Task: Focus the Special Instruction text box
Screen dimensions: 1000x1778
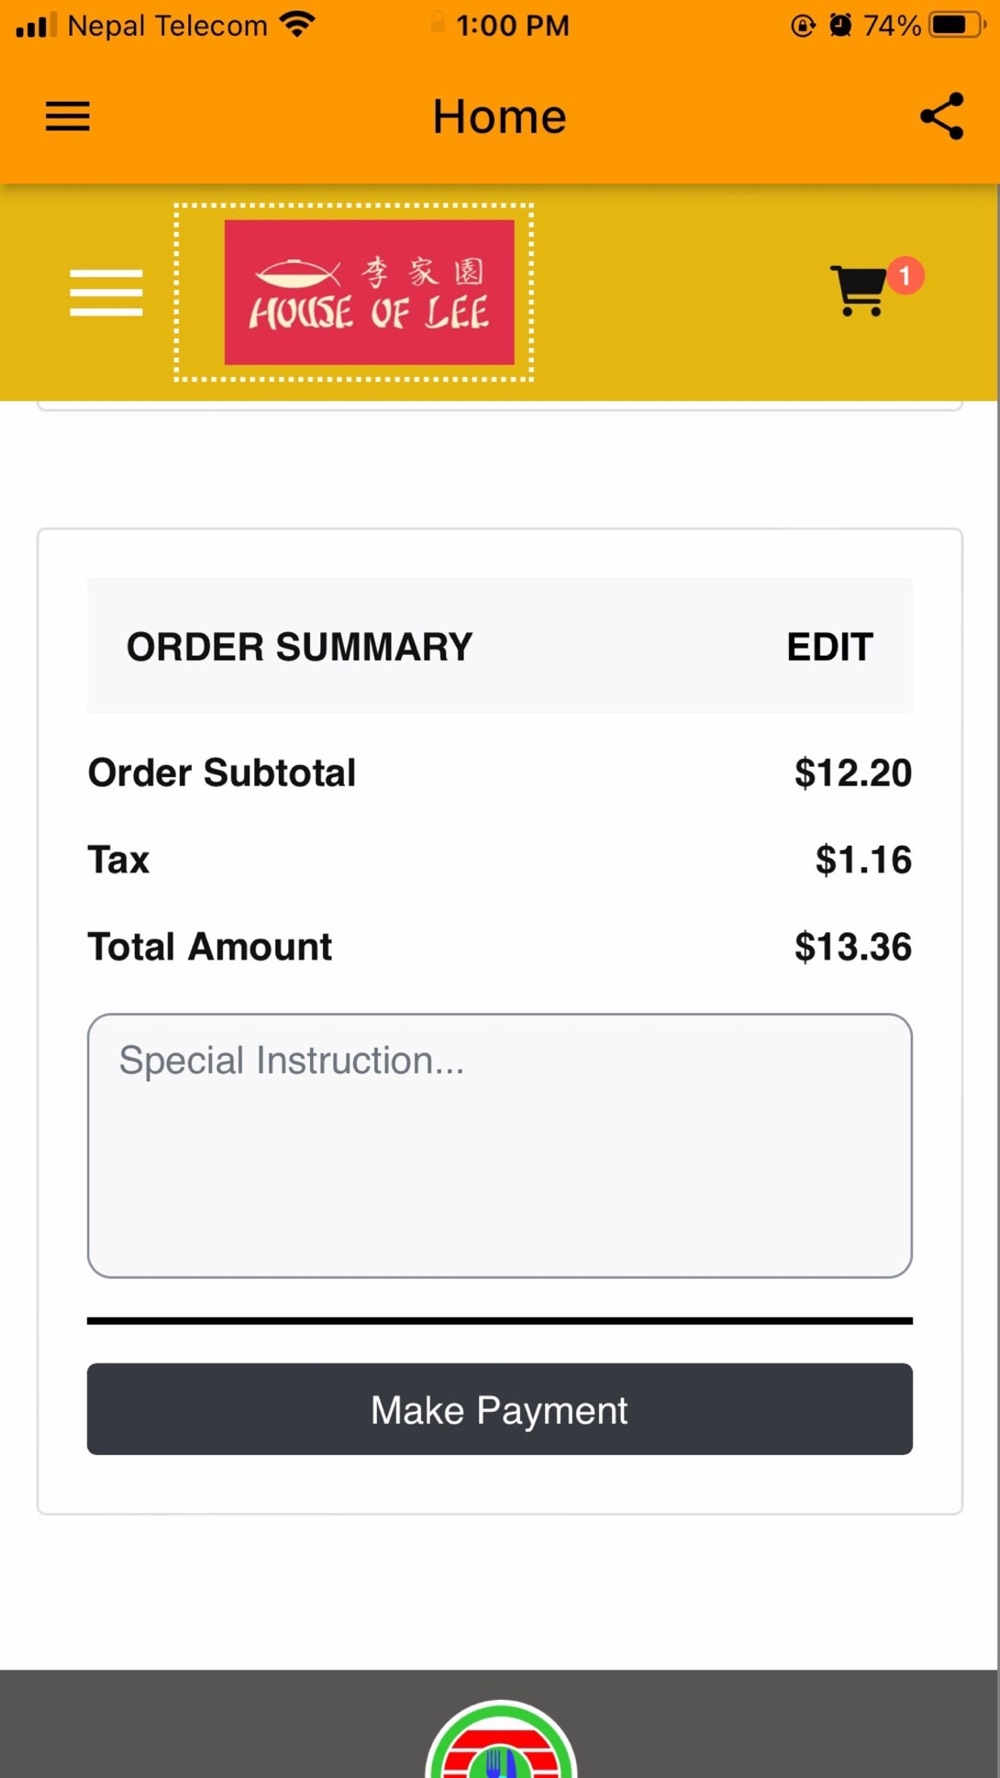Action: click(x=499, y=1145)
